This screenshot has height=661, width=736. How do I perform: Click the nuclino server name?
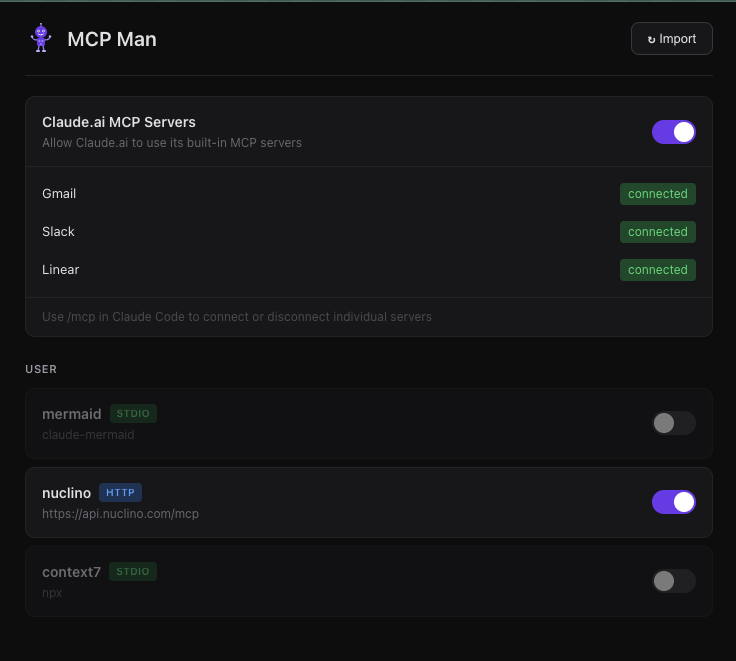click(x=67, y=493)
